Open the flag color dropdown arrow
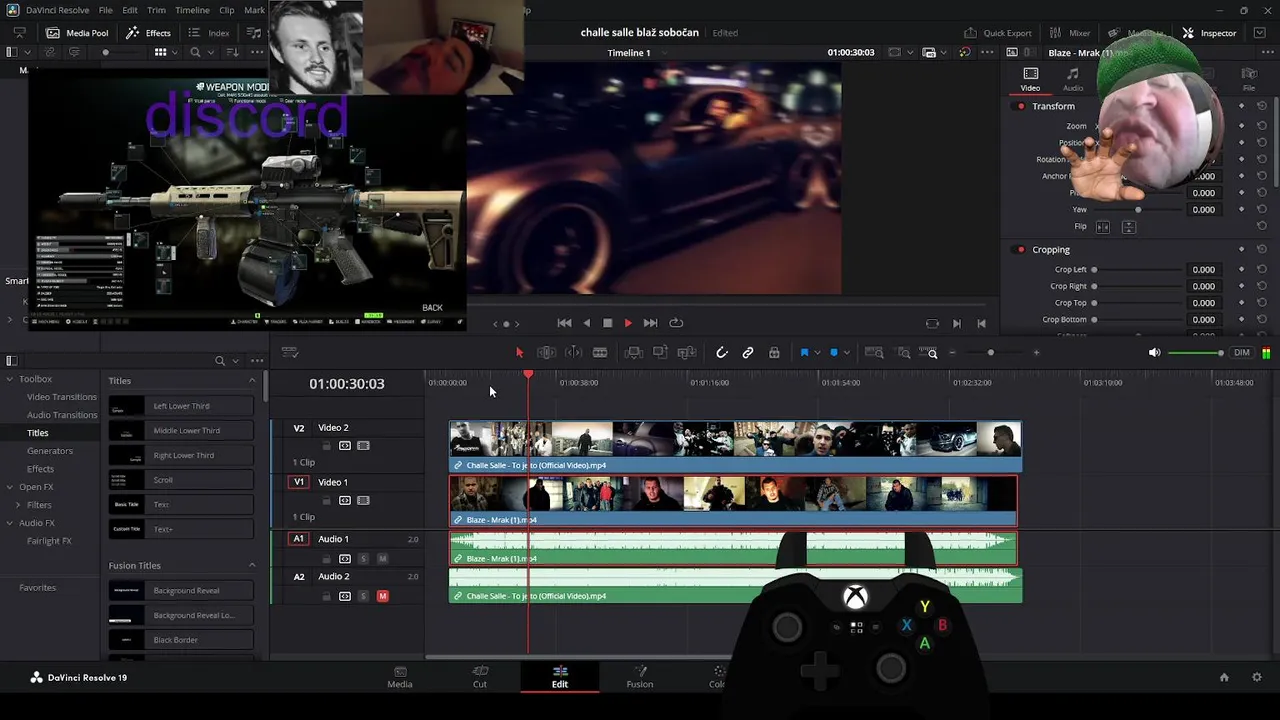1280x720 pixels. [x=817, y=353]
